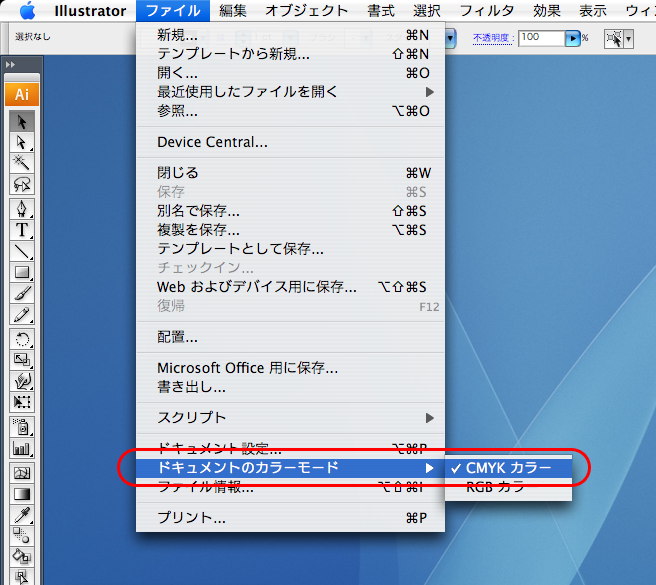Select the Live Paint Bucket tool
The image size is (656, 585).
(x=22, y=557)
